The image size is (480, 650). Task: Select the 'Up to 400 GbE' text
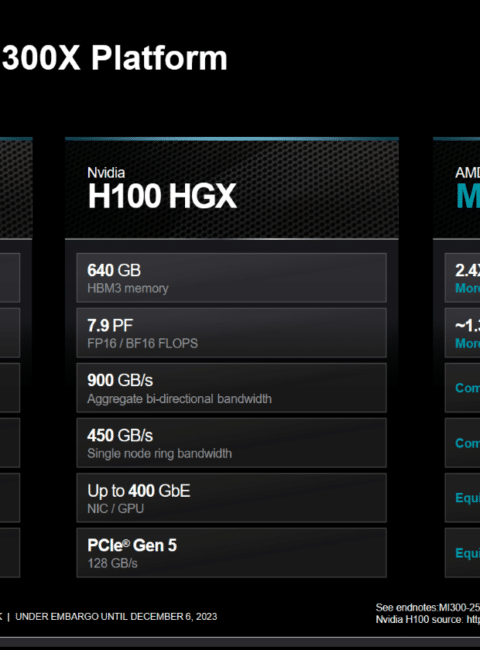139,491
